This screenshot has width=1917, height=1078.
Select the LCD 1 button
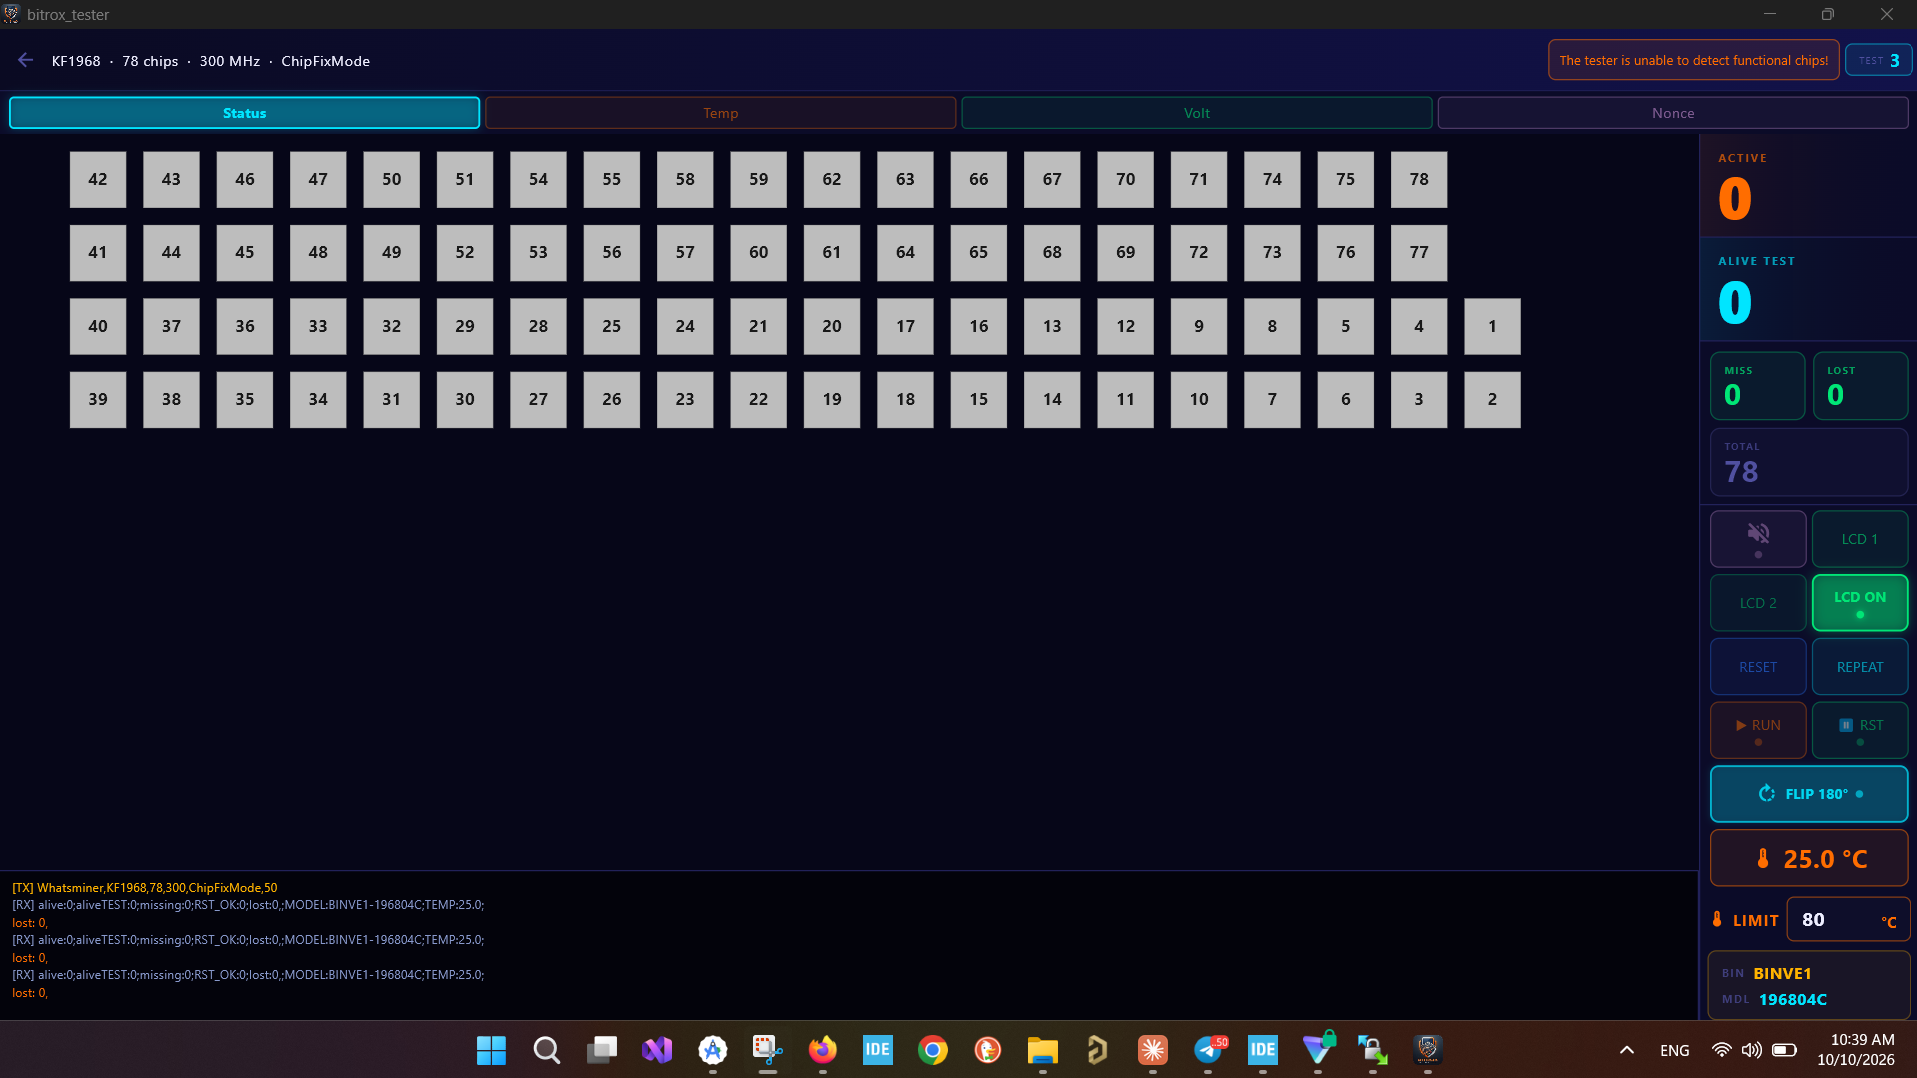coord(1859,539)
